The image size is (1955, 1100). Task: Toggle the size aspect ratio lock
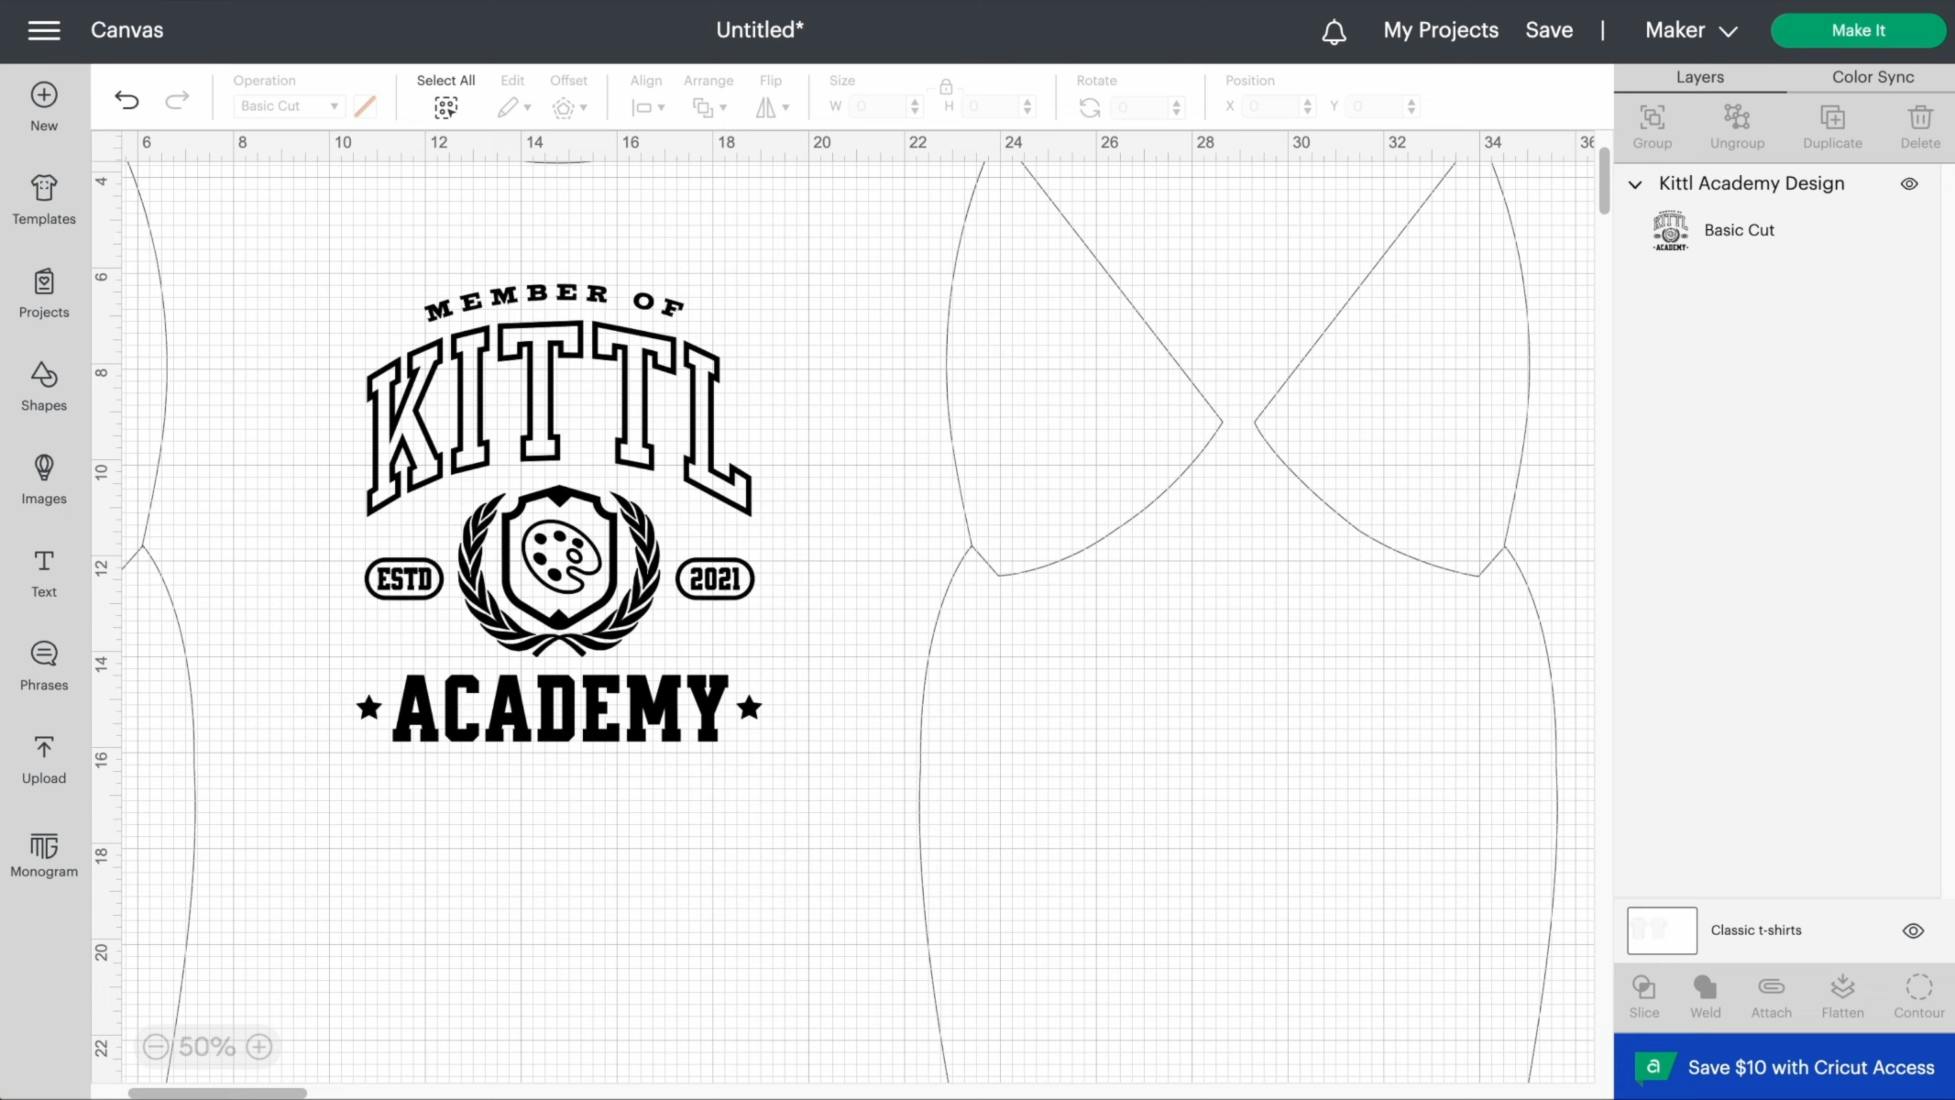(946, 86)
